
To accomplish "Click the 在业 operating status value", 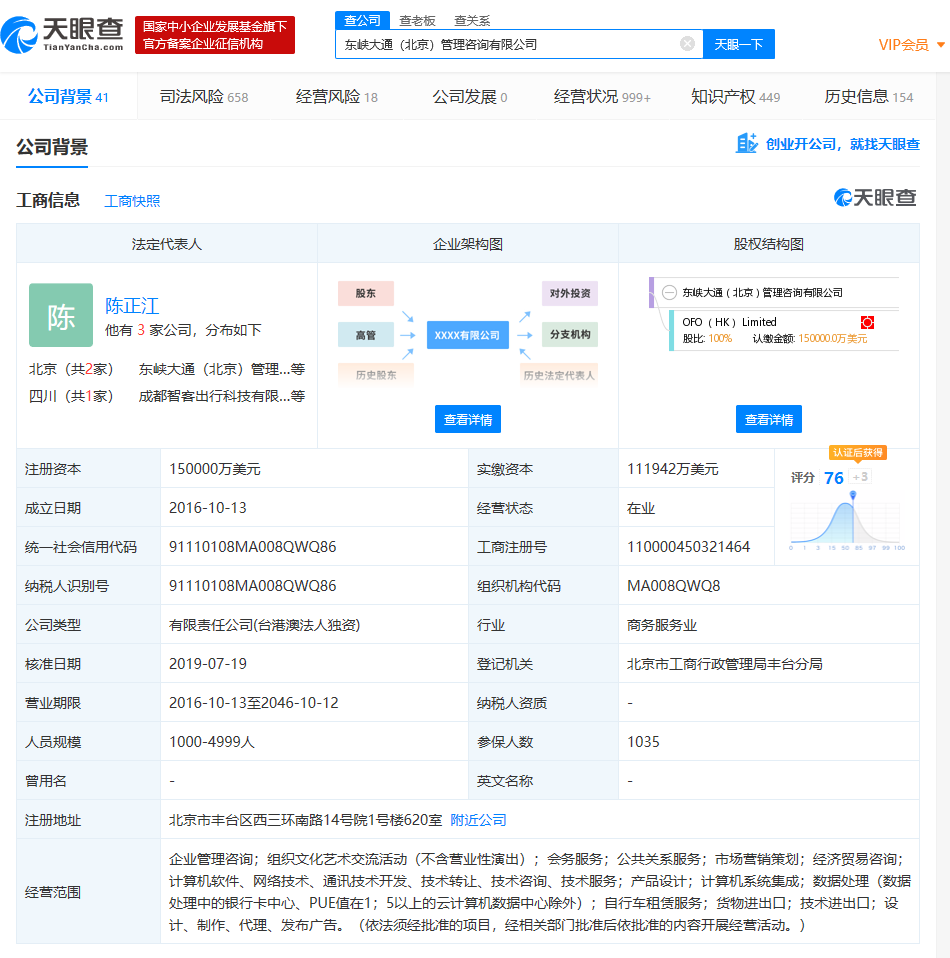I will pyautogui.click(x=641, y=508).
